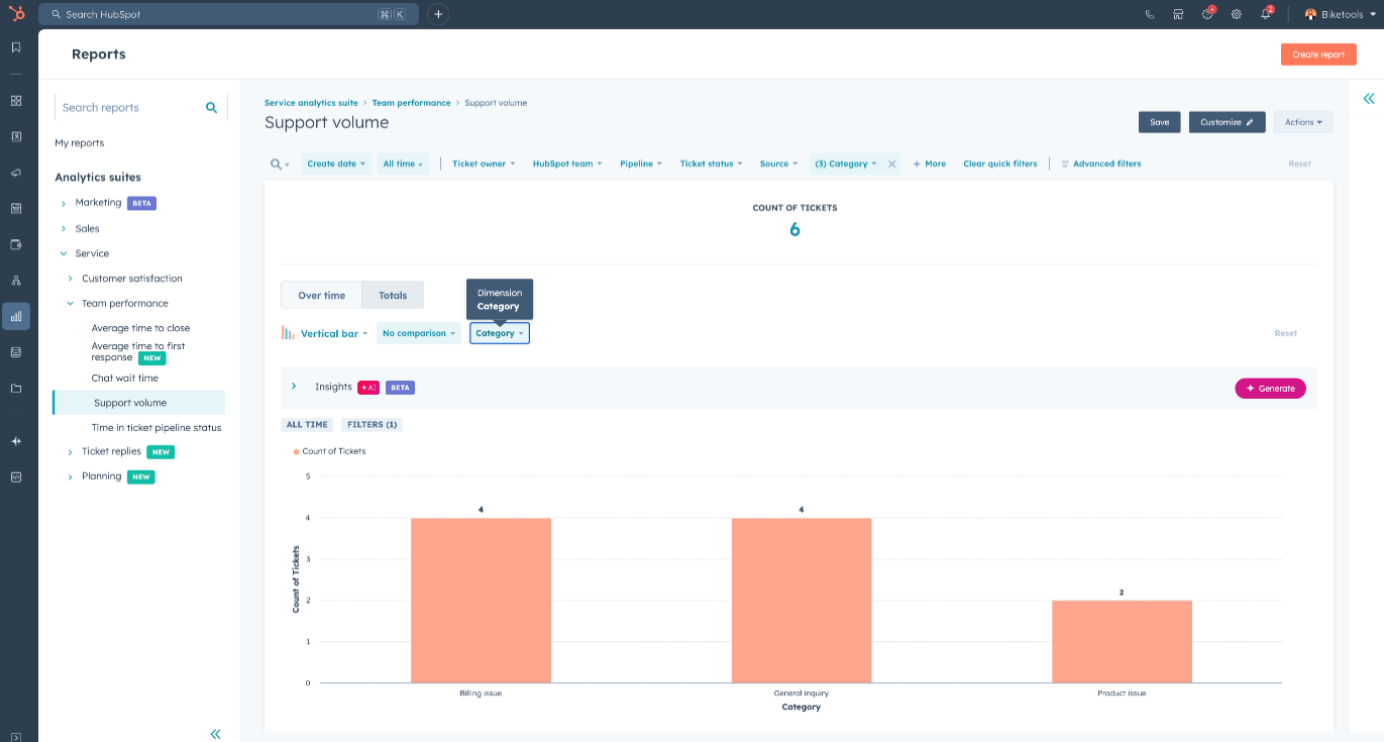Open the notifications bell icon
1384x742 pixels.
click(x=1266, y=14)
